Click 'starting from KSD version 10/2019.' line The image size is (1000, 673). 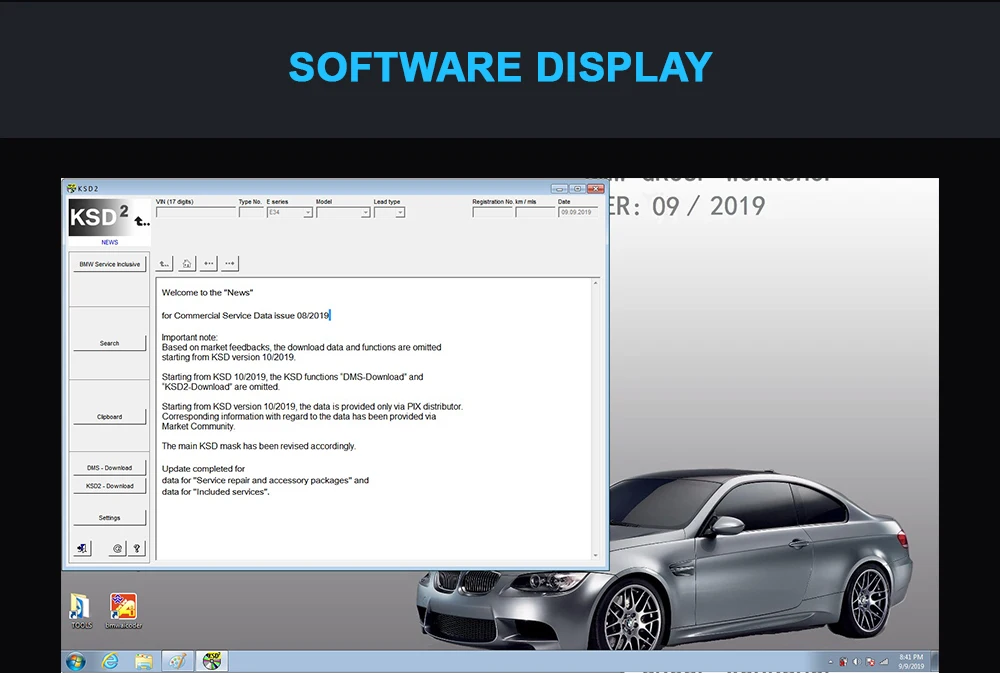[228, 357]
